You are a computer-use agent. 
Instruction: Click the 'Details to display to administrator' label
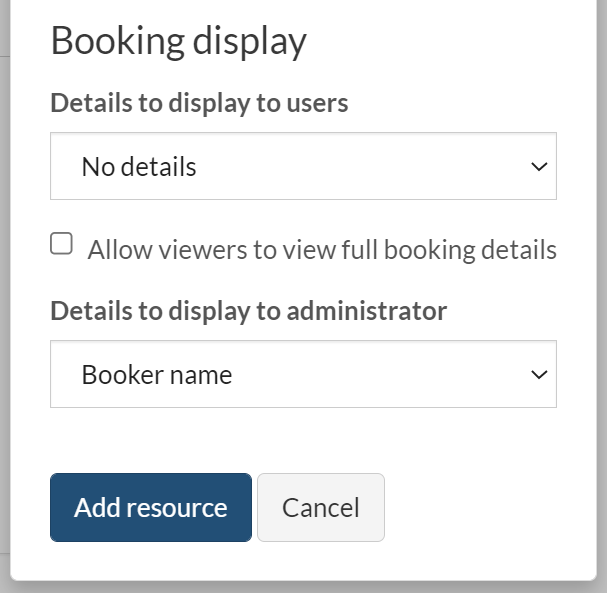[x=248, y=311]
